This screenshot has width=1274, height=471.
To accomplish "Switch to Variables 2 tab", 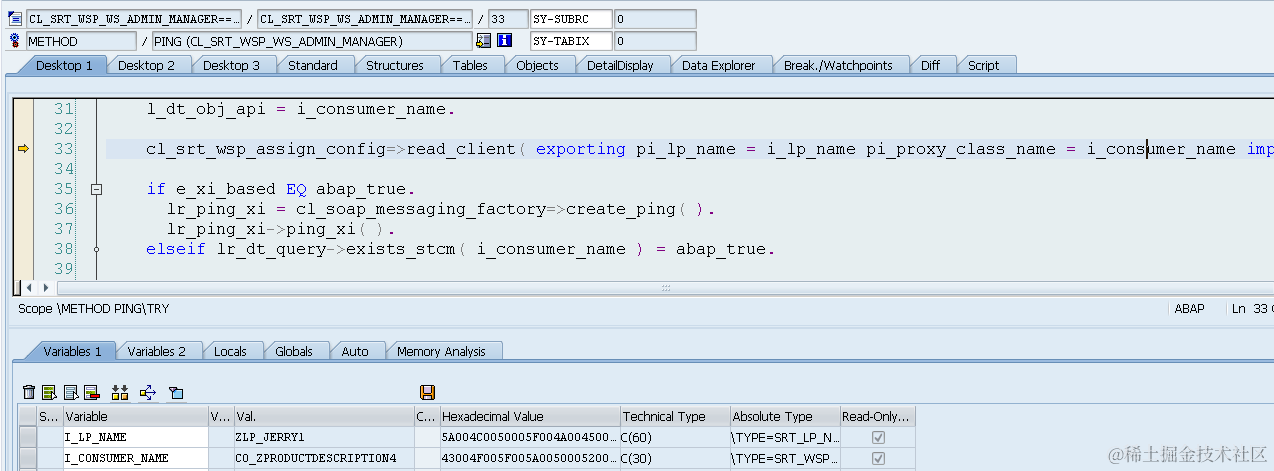I will (x=157, y=351).
